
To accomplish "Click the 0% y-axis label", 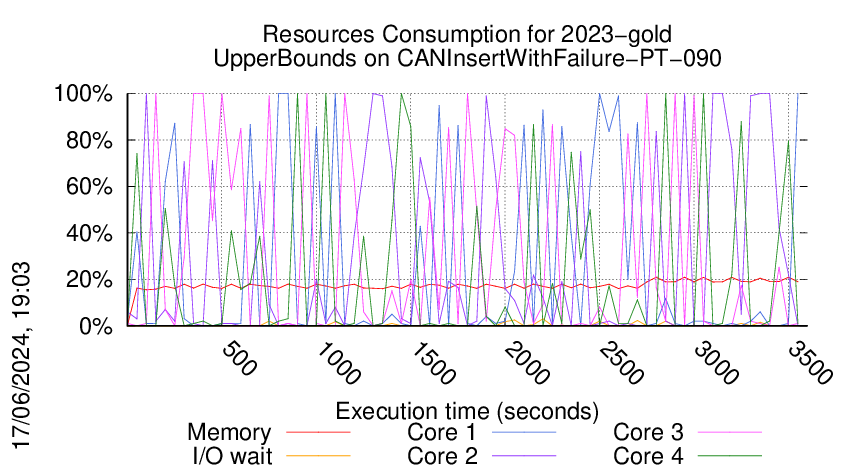I will tap(96, 326).
